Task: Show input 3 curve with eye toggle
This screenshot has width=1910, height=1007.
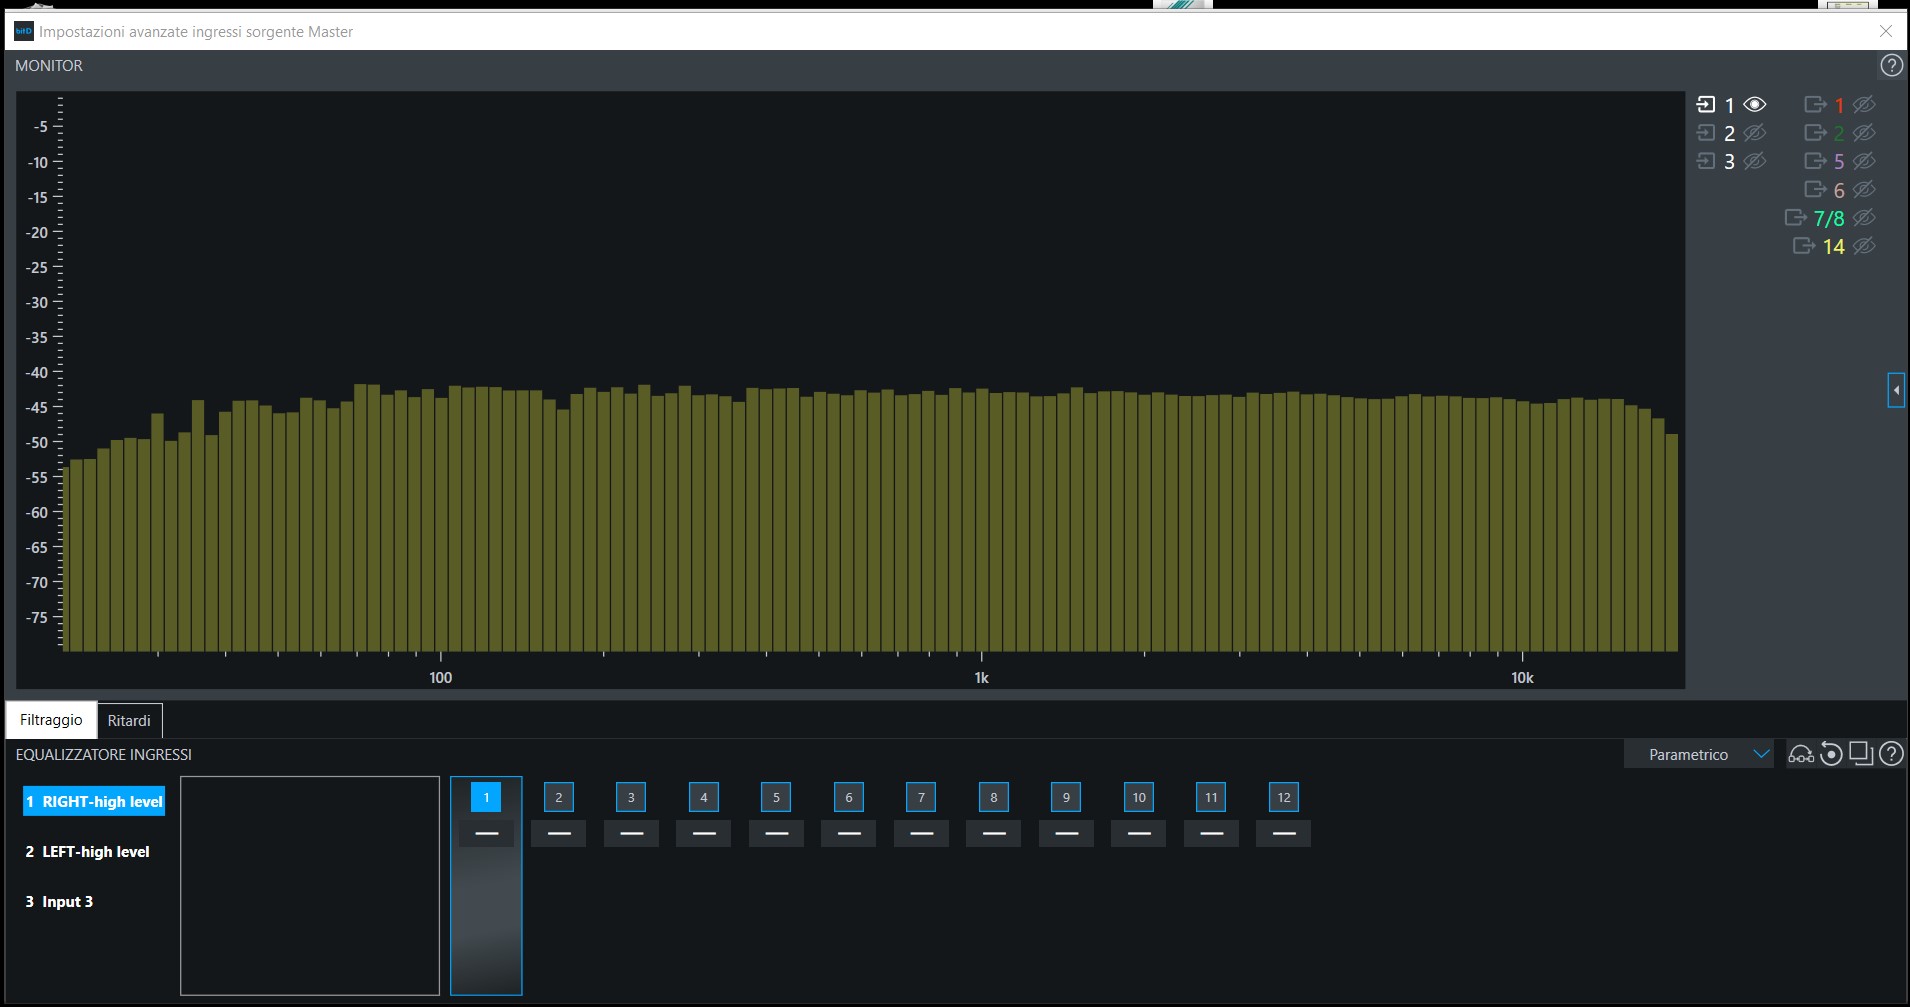Action: [x=1755, y=160]
